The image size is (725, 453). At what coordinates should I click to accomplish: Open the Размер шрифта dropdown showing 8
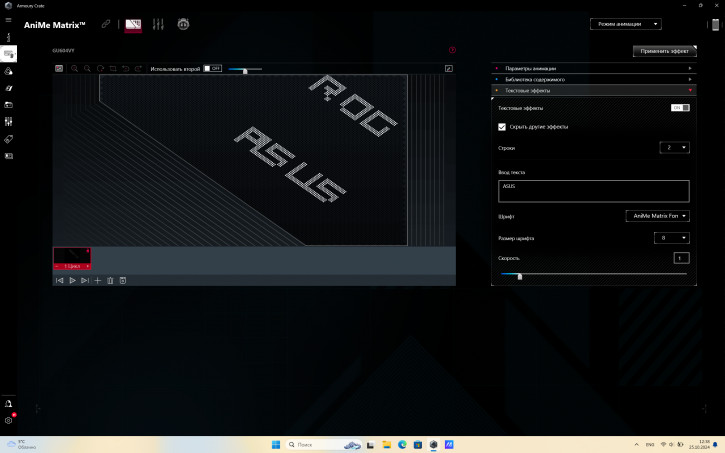tap(672, 238)
